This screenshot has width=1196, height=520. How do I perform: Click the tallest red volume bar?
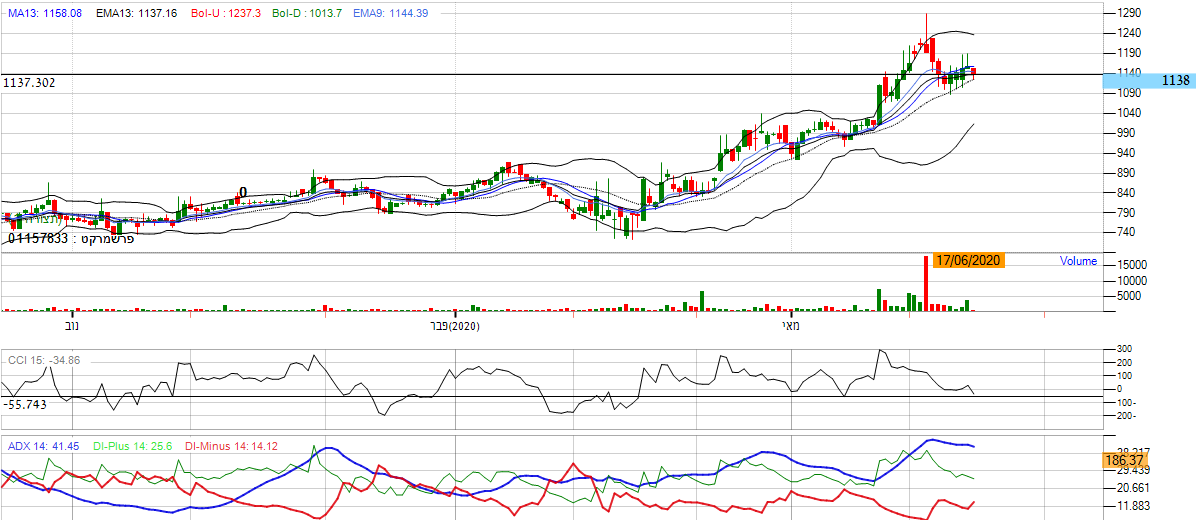[x=926, y=285]
